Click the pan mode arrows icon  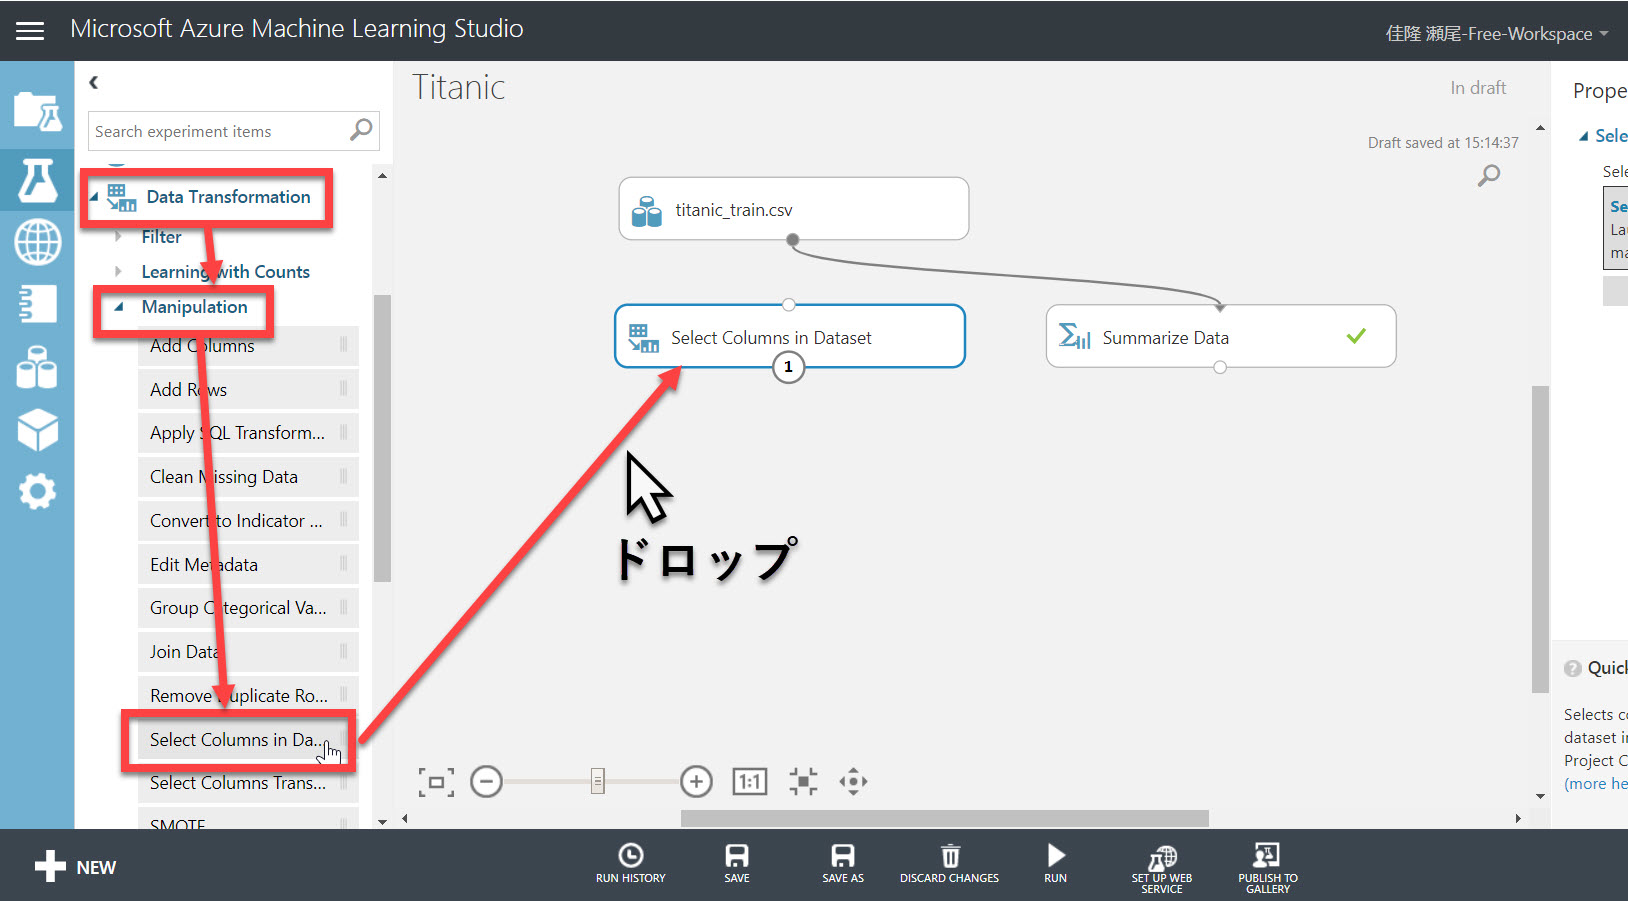click(853, 781)
